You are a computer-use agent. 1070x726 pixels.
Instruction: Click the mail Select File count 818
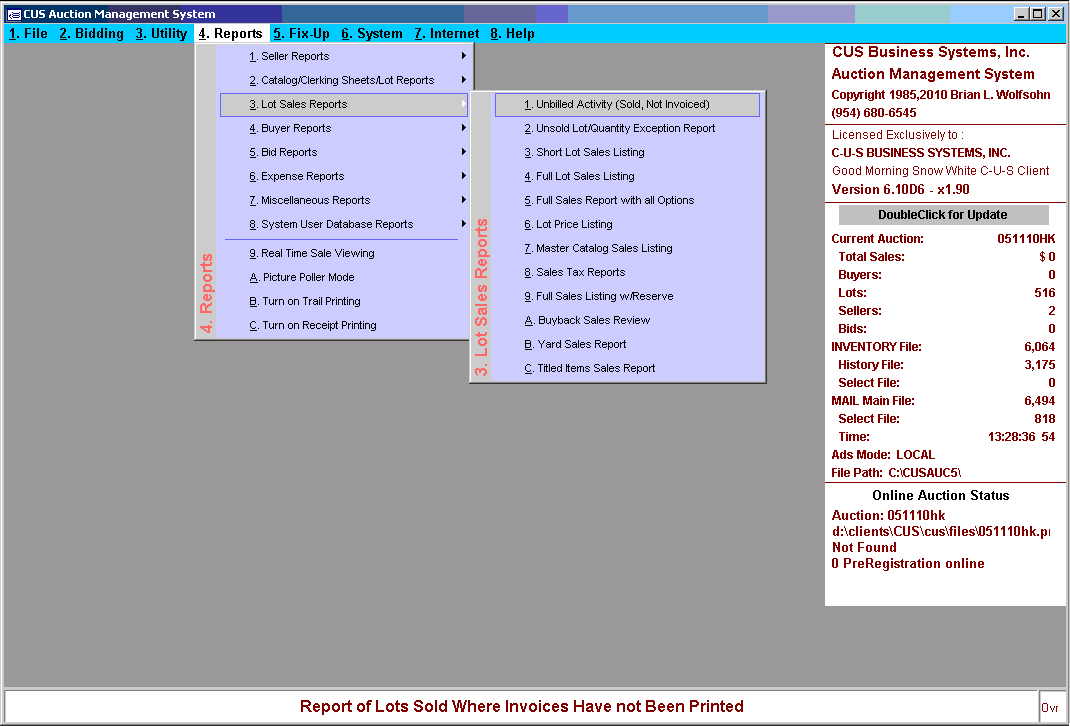(x=1045, y=418)
